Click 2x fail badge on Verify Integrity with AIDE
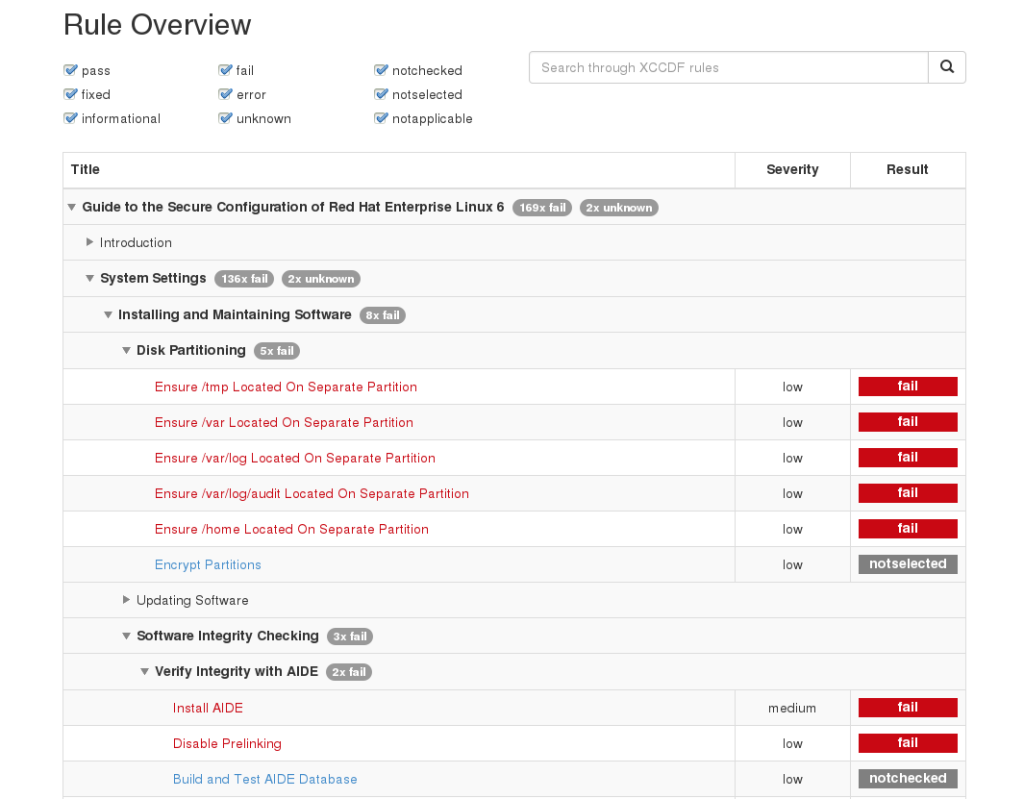 (349, 672)
